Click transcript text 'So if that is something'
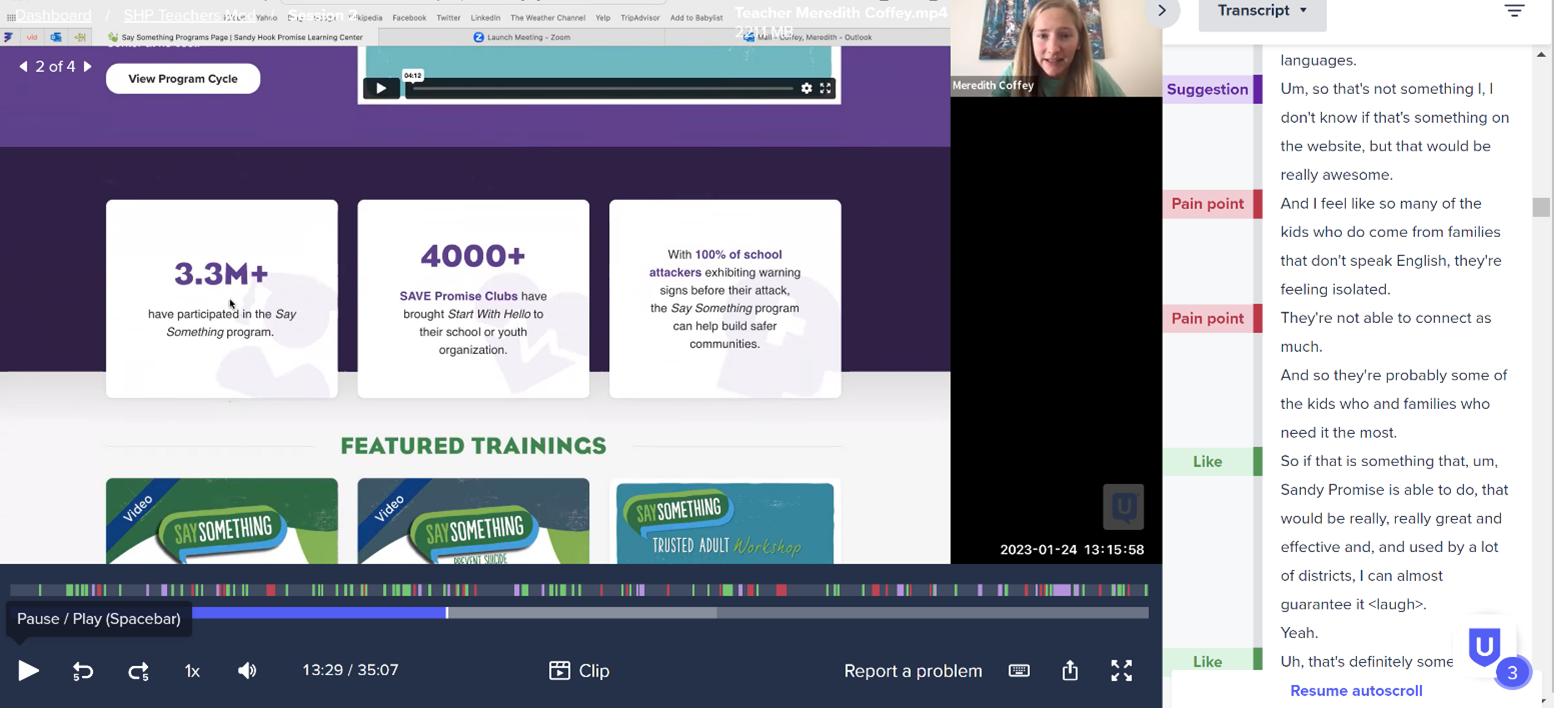This screenshot has width=1554, height=708. (x=1395, y=533)
